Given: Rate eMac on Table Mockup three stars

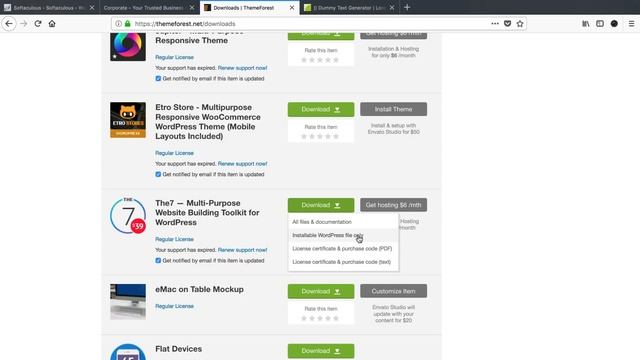Looking at the screenshot, I should coord(320,318).
